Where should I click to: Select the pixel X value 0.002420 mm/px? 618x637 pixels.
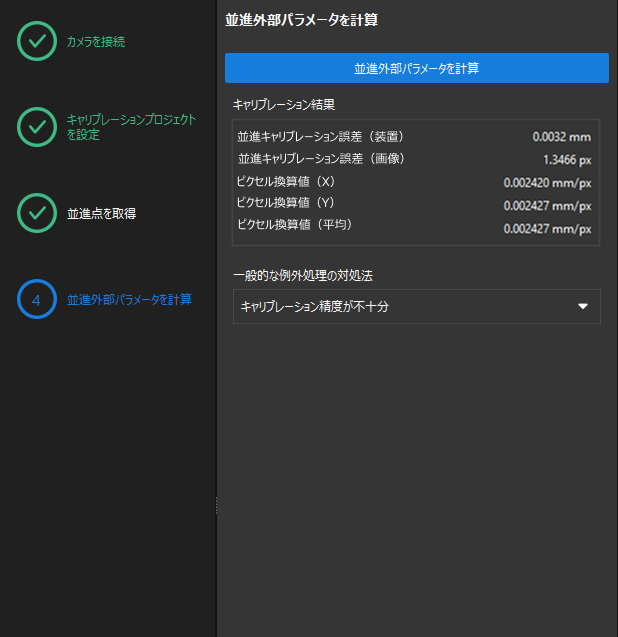tap(547, 183)
